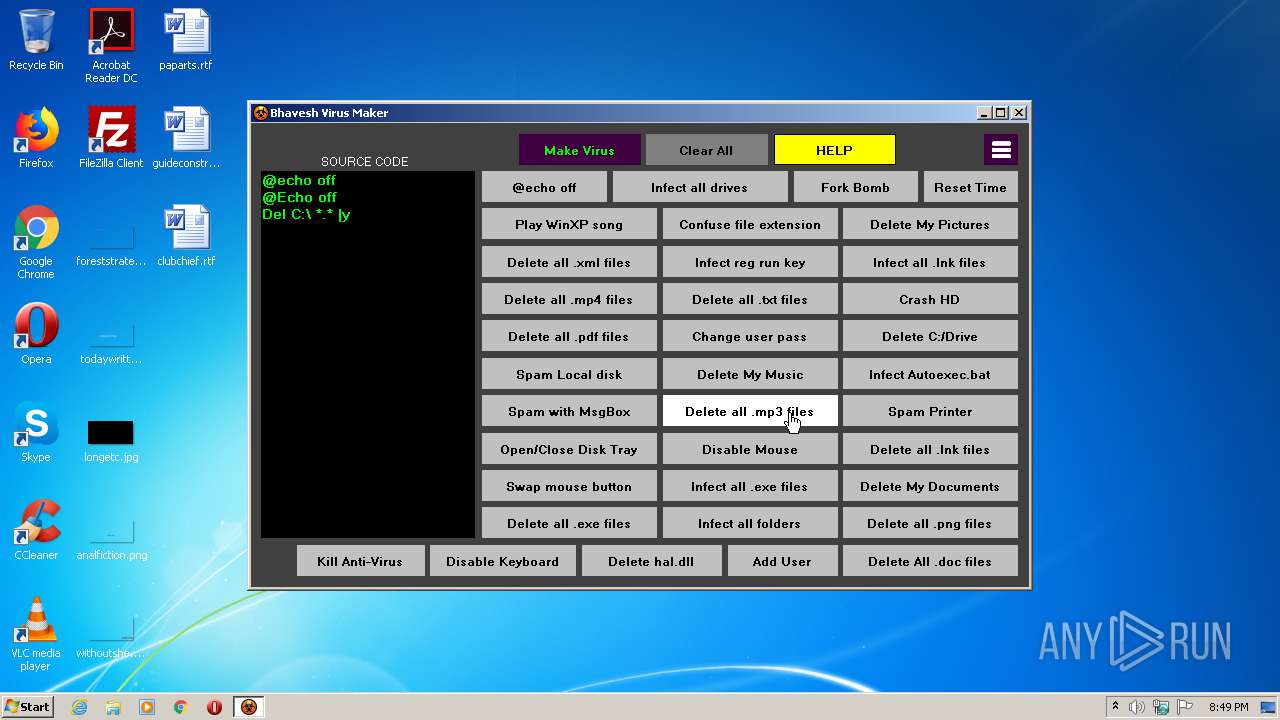Screen dimensions: 1280x720
Task: Click Spam with MsgBox button
Action: point(569,411)
